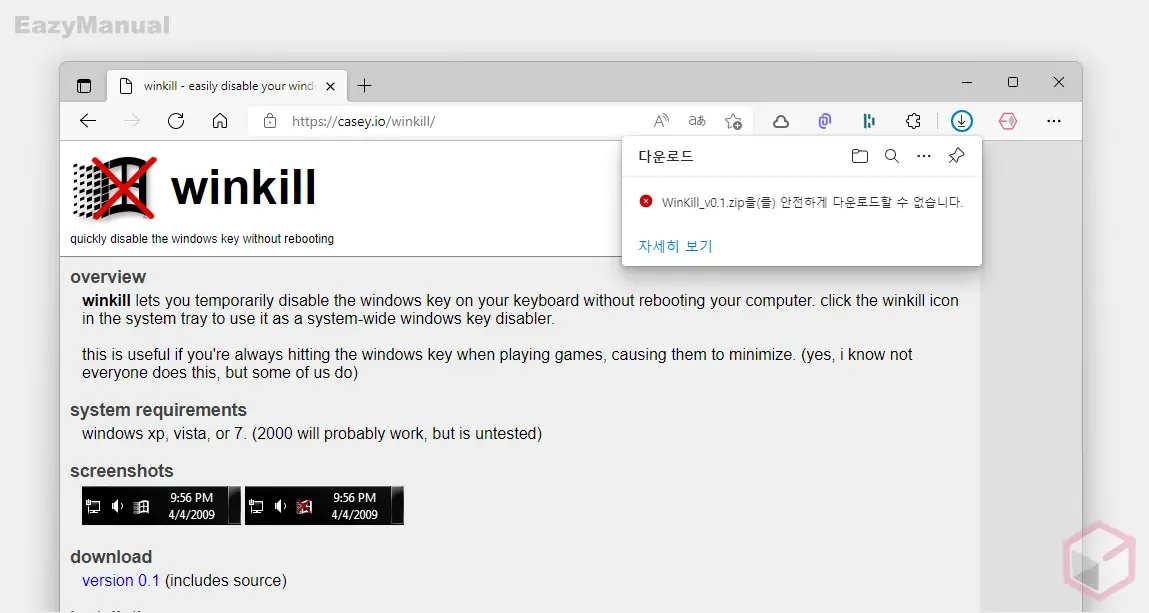
Task: Open the tab actions menu icon
Action: [x=84, y=86]
